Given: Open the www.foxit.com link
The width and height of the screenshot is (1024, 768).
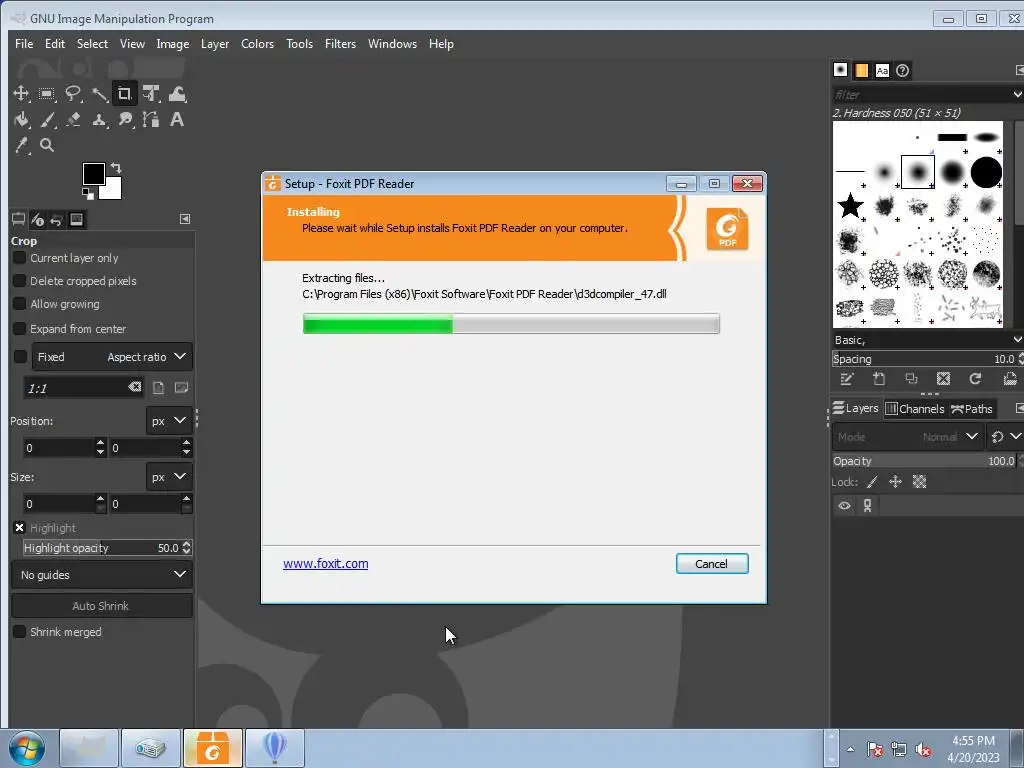Looking at the screenshot, I should click(325, 564).
